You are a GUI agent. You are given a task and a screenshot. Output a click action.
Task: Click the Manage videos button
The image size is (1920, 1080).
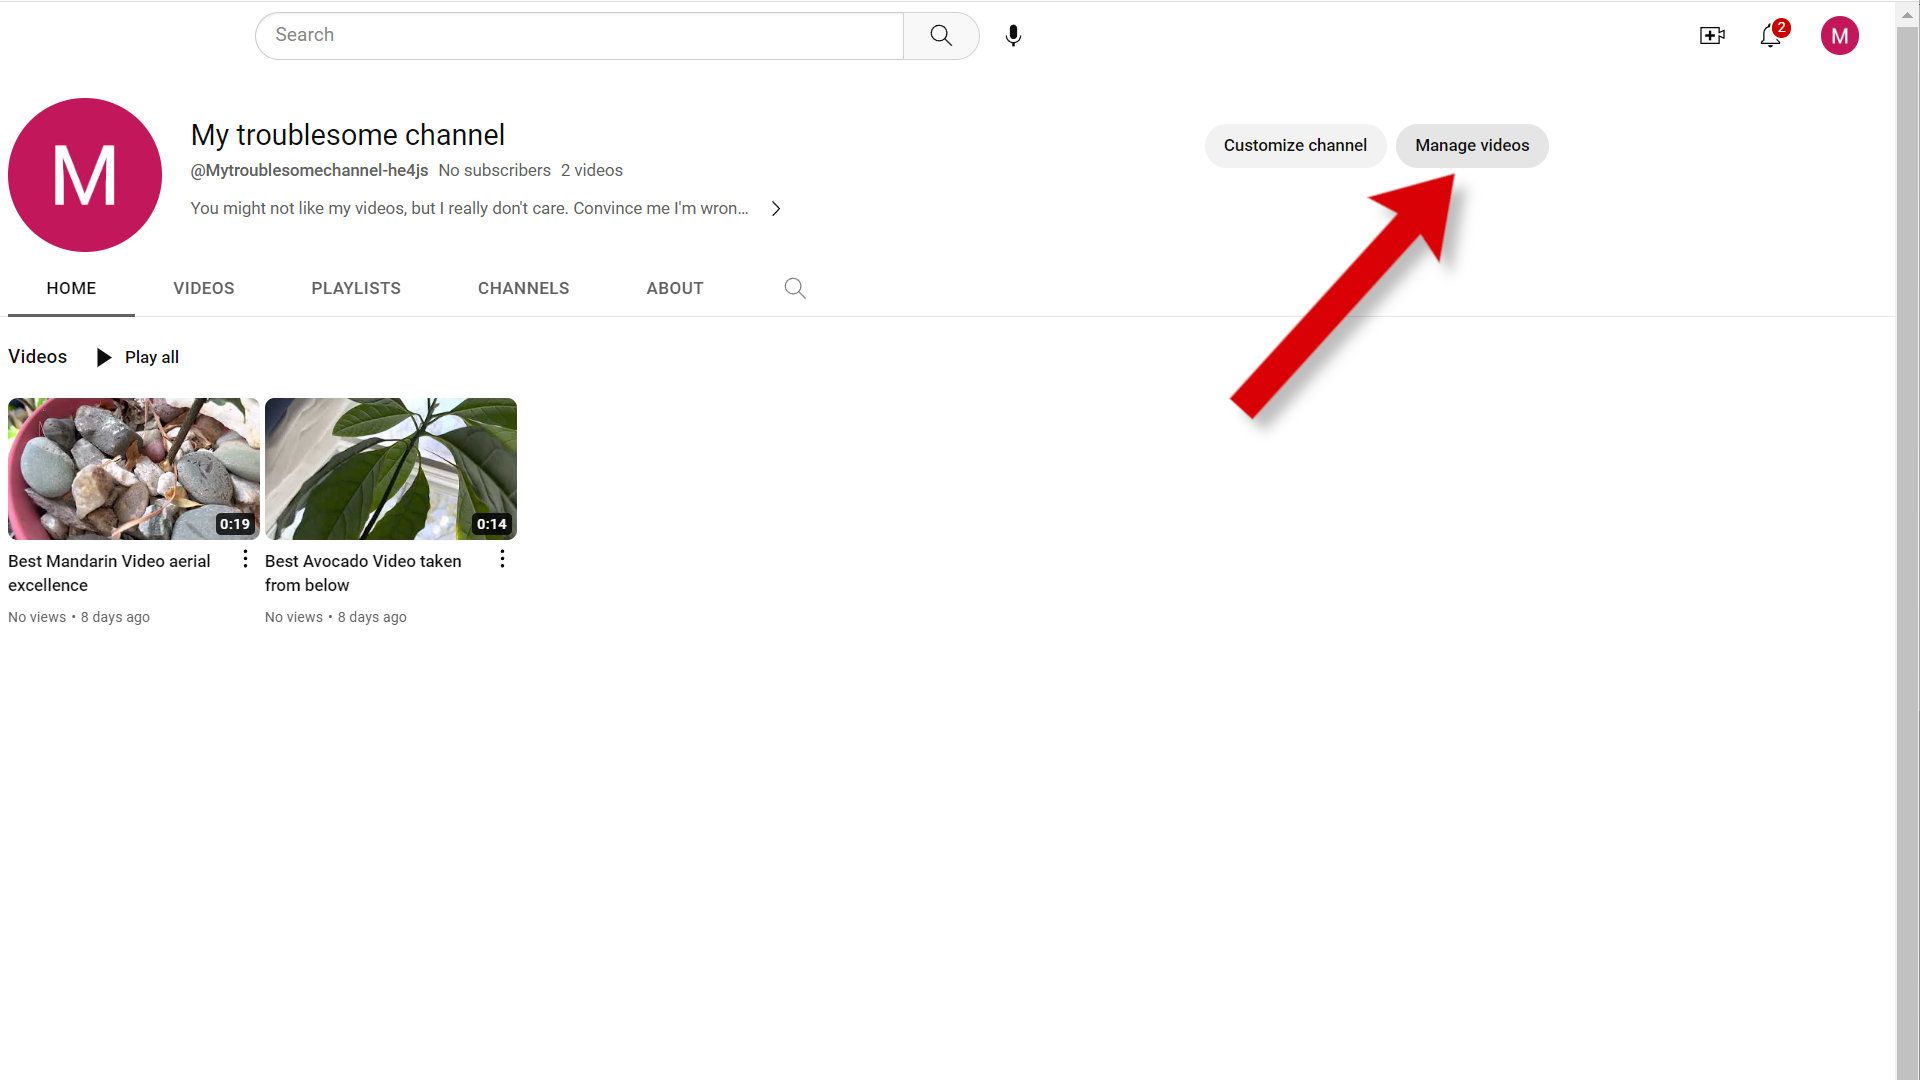pos(1471,145)
